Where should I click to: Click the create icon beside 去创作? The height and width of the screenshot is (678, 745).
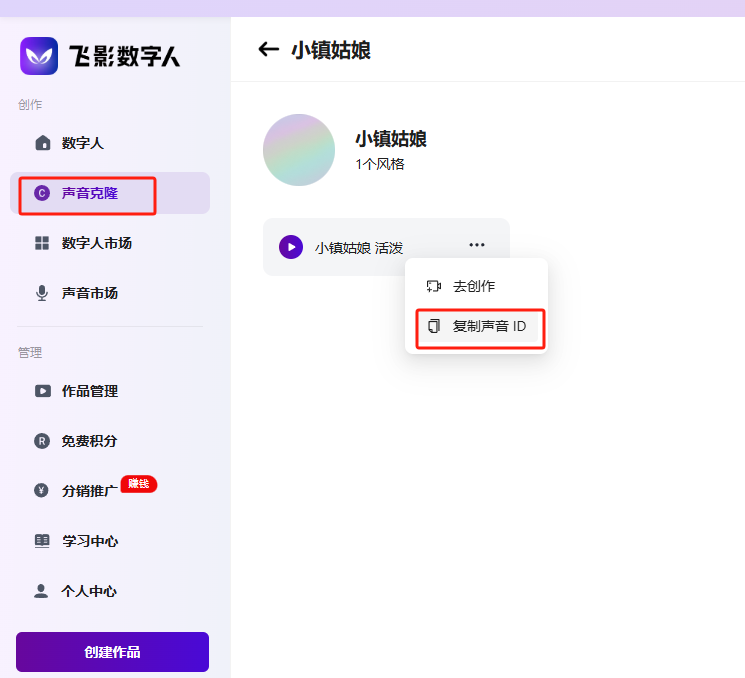(x=434, y=286)
